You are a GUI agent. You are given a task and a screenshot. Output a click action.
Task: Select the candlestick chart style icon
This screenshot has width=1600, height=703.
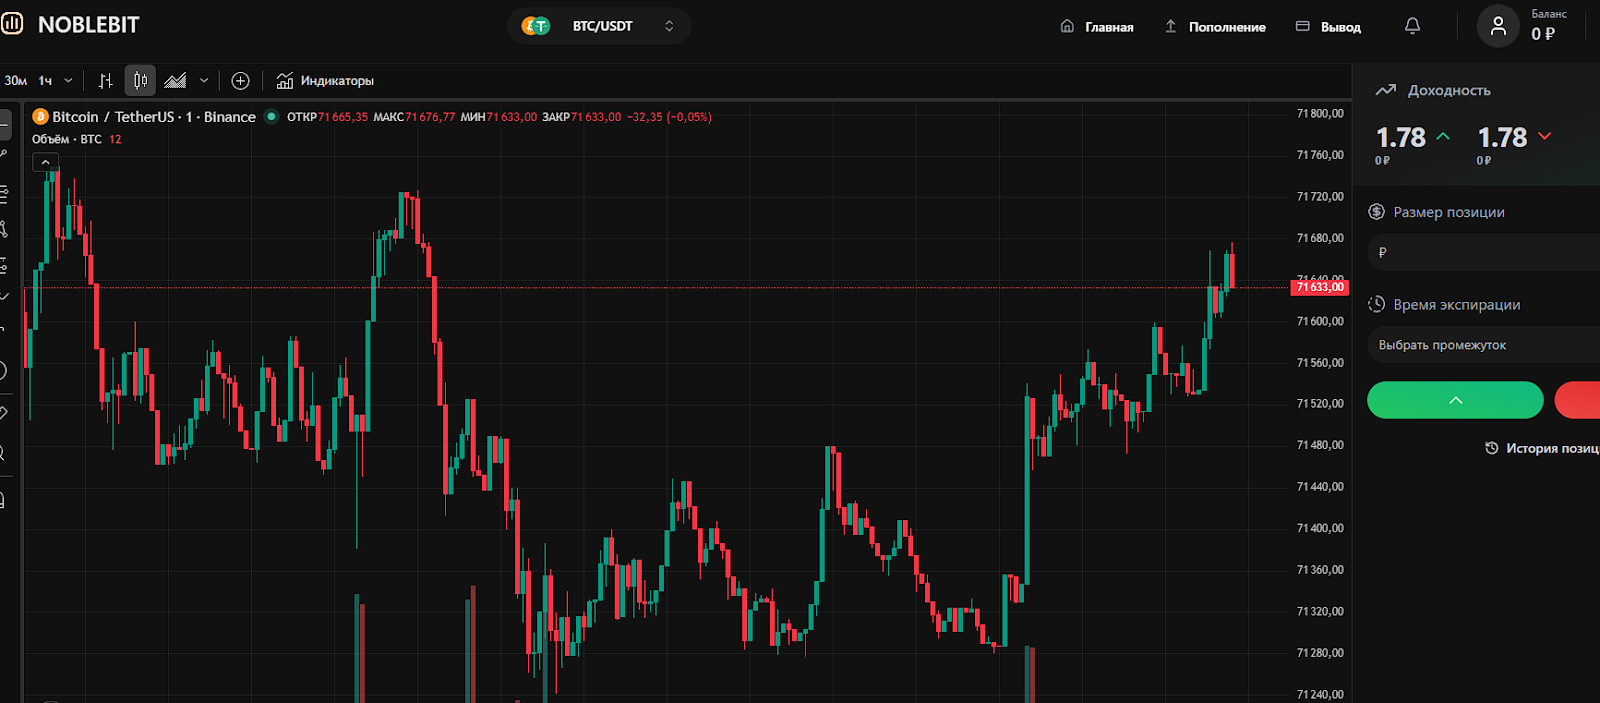140,81
